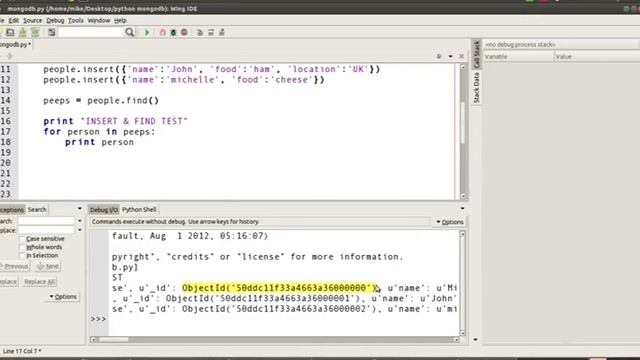Click the editor vertical scrollbar thumb
Image resolution: width=640 pixels, height=360 pixels.
(x=462, y=122)
